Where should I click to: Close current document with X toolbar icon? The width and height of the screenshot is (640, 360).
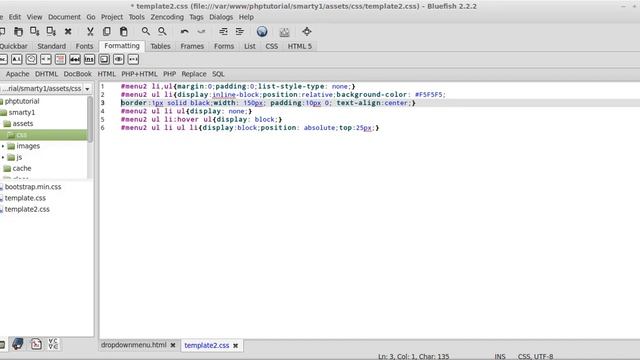[68, 31]
